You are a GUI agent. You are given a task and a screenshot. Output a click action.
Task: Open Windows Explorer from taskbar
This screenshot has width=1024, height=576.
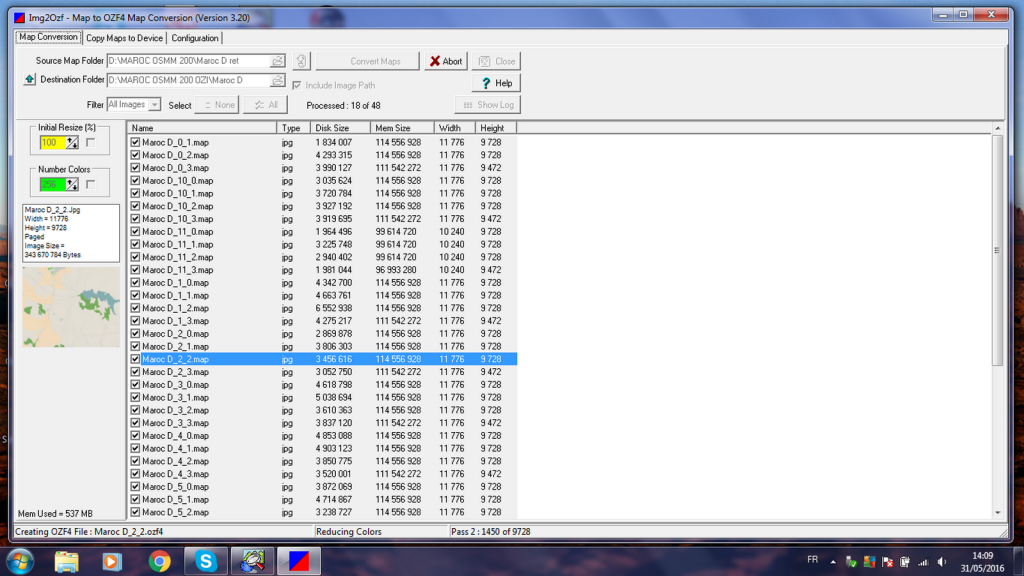coord(67,561)
